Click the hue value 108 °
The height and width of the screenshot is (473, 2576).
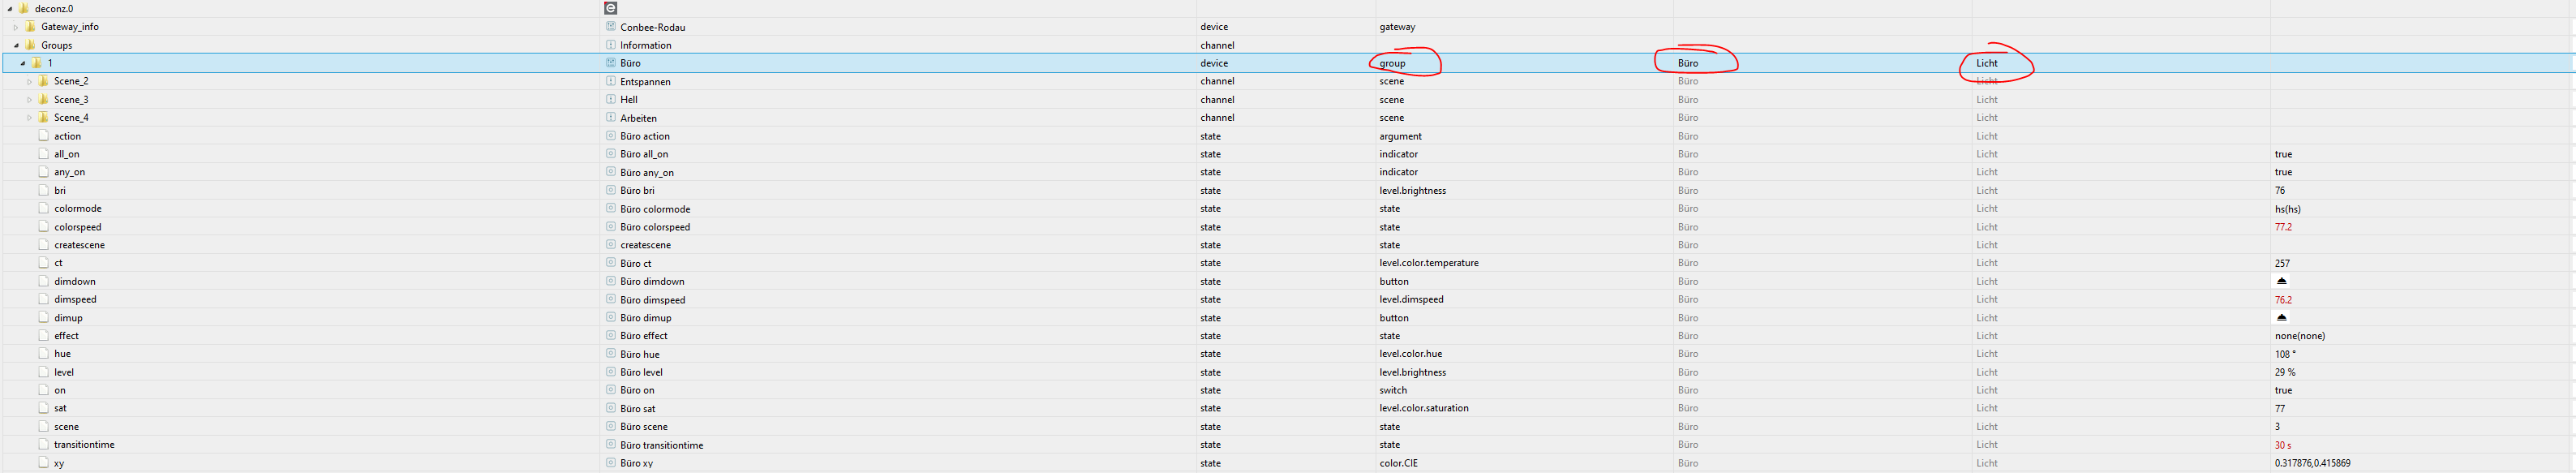(2285, 354)
